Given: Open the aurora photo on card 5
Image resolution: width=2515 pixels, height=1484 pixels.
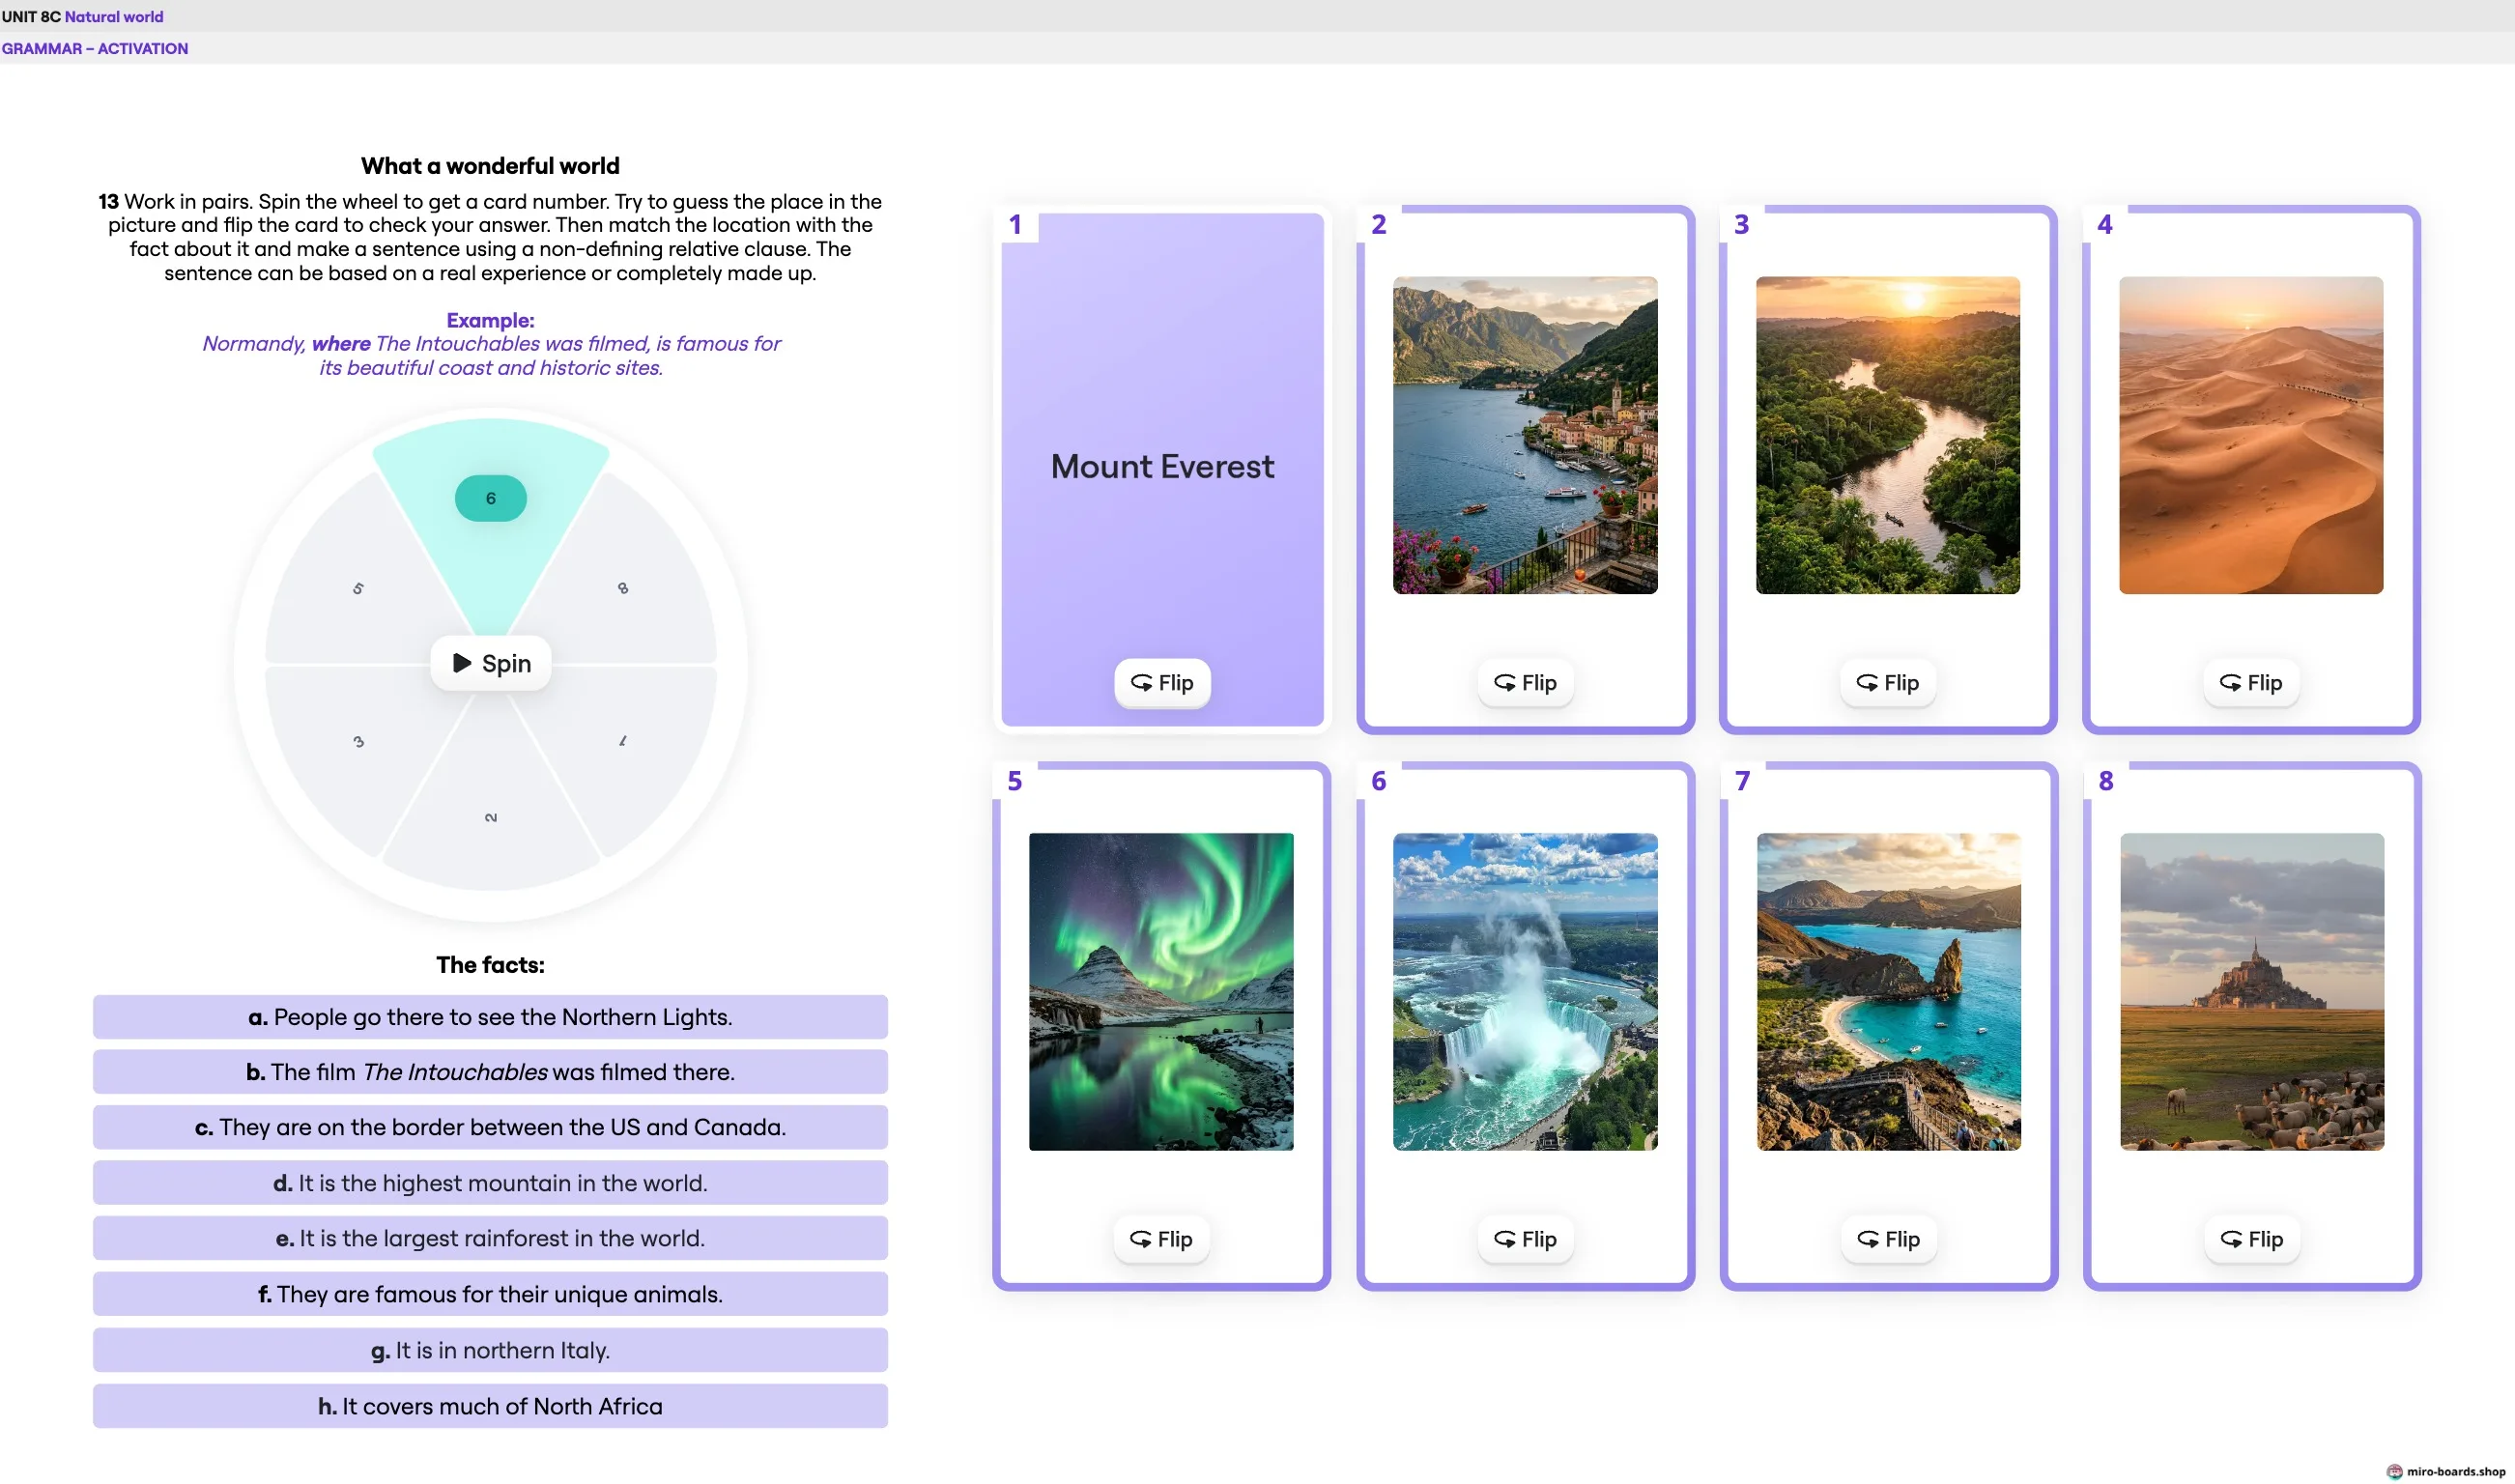Looking at the screenshot, I should pos(1161,991).
